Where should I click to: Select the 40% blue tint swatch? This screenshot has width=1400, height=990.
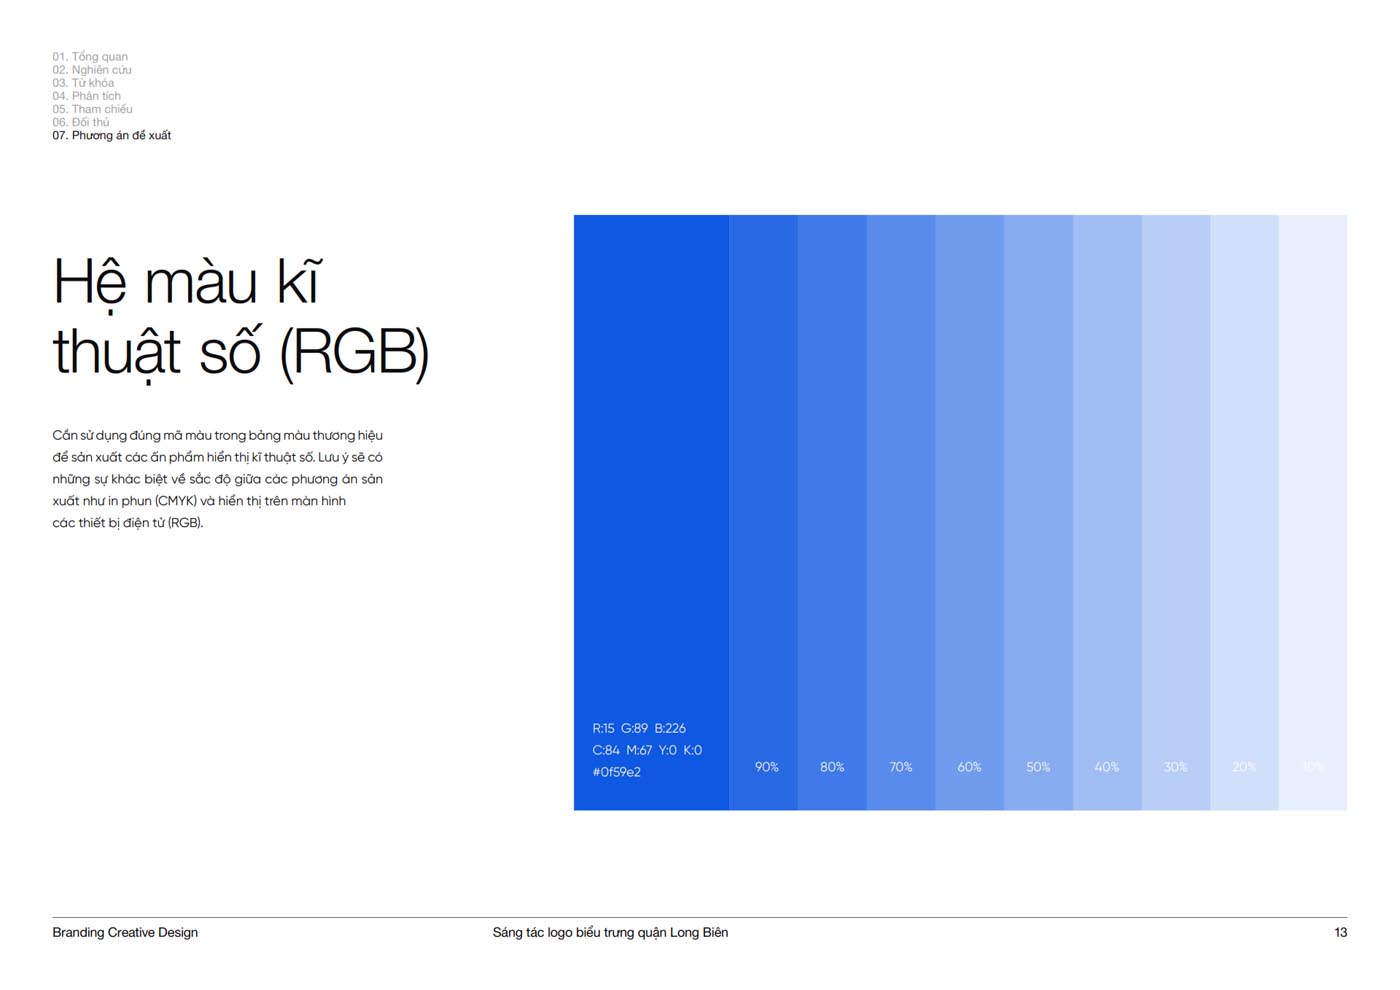click(x=1107, y=512)
